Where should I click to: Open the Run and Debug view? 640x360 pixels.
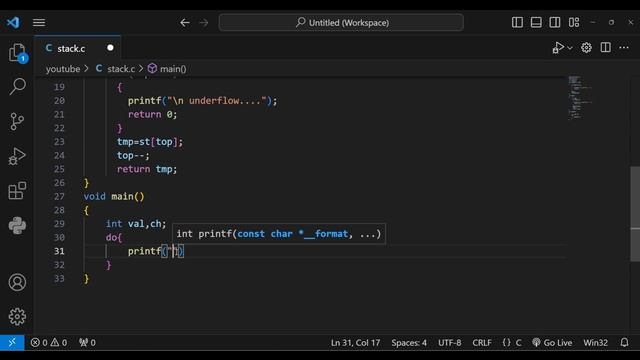[18, 156]
